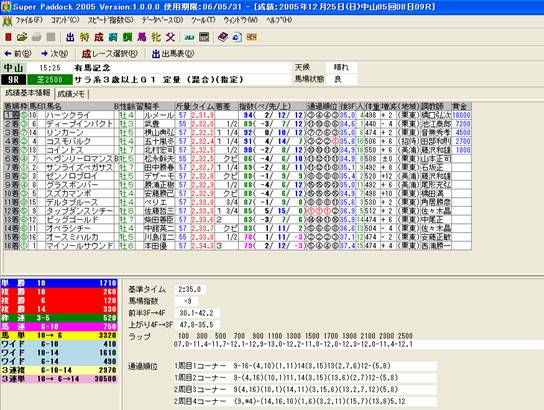This screenshot has width=544, height=410.
Task: Click the grayed-out printer icon
Action: [x=36, y=37]
